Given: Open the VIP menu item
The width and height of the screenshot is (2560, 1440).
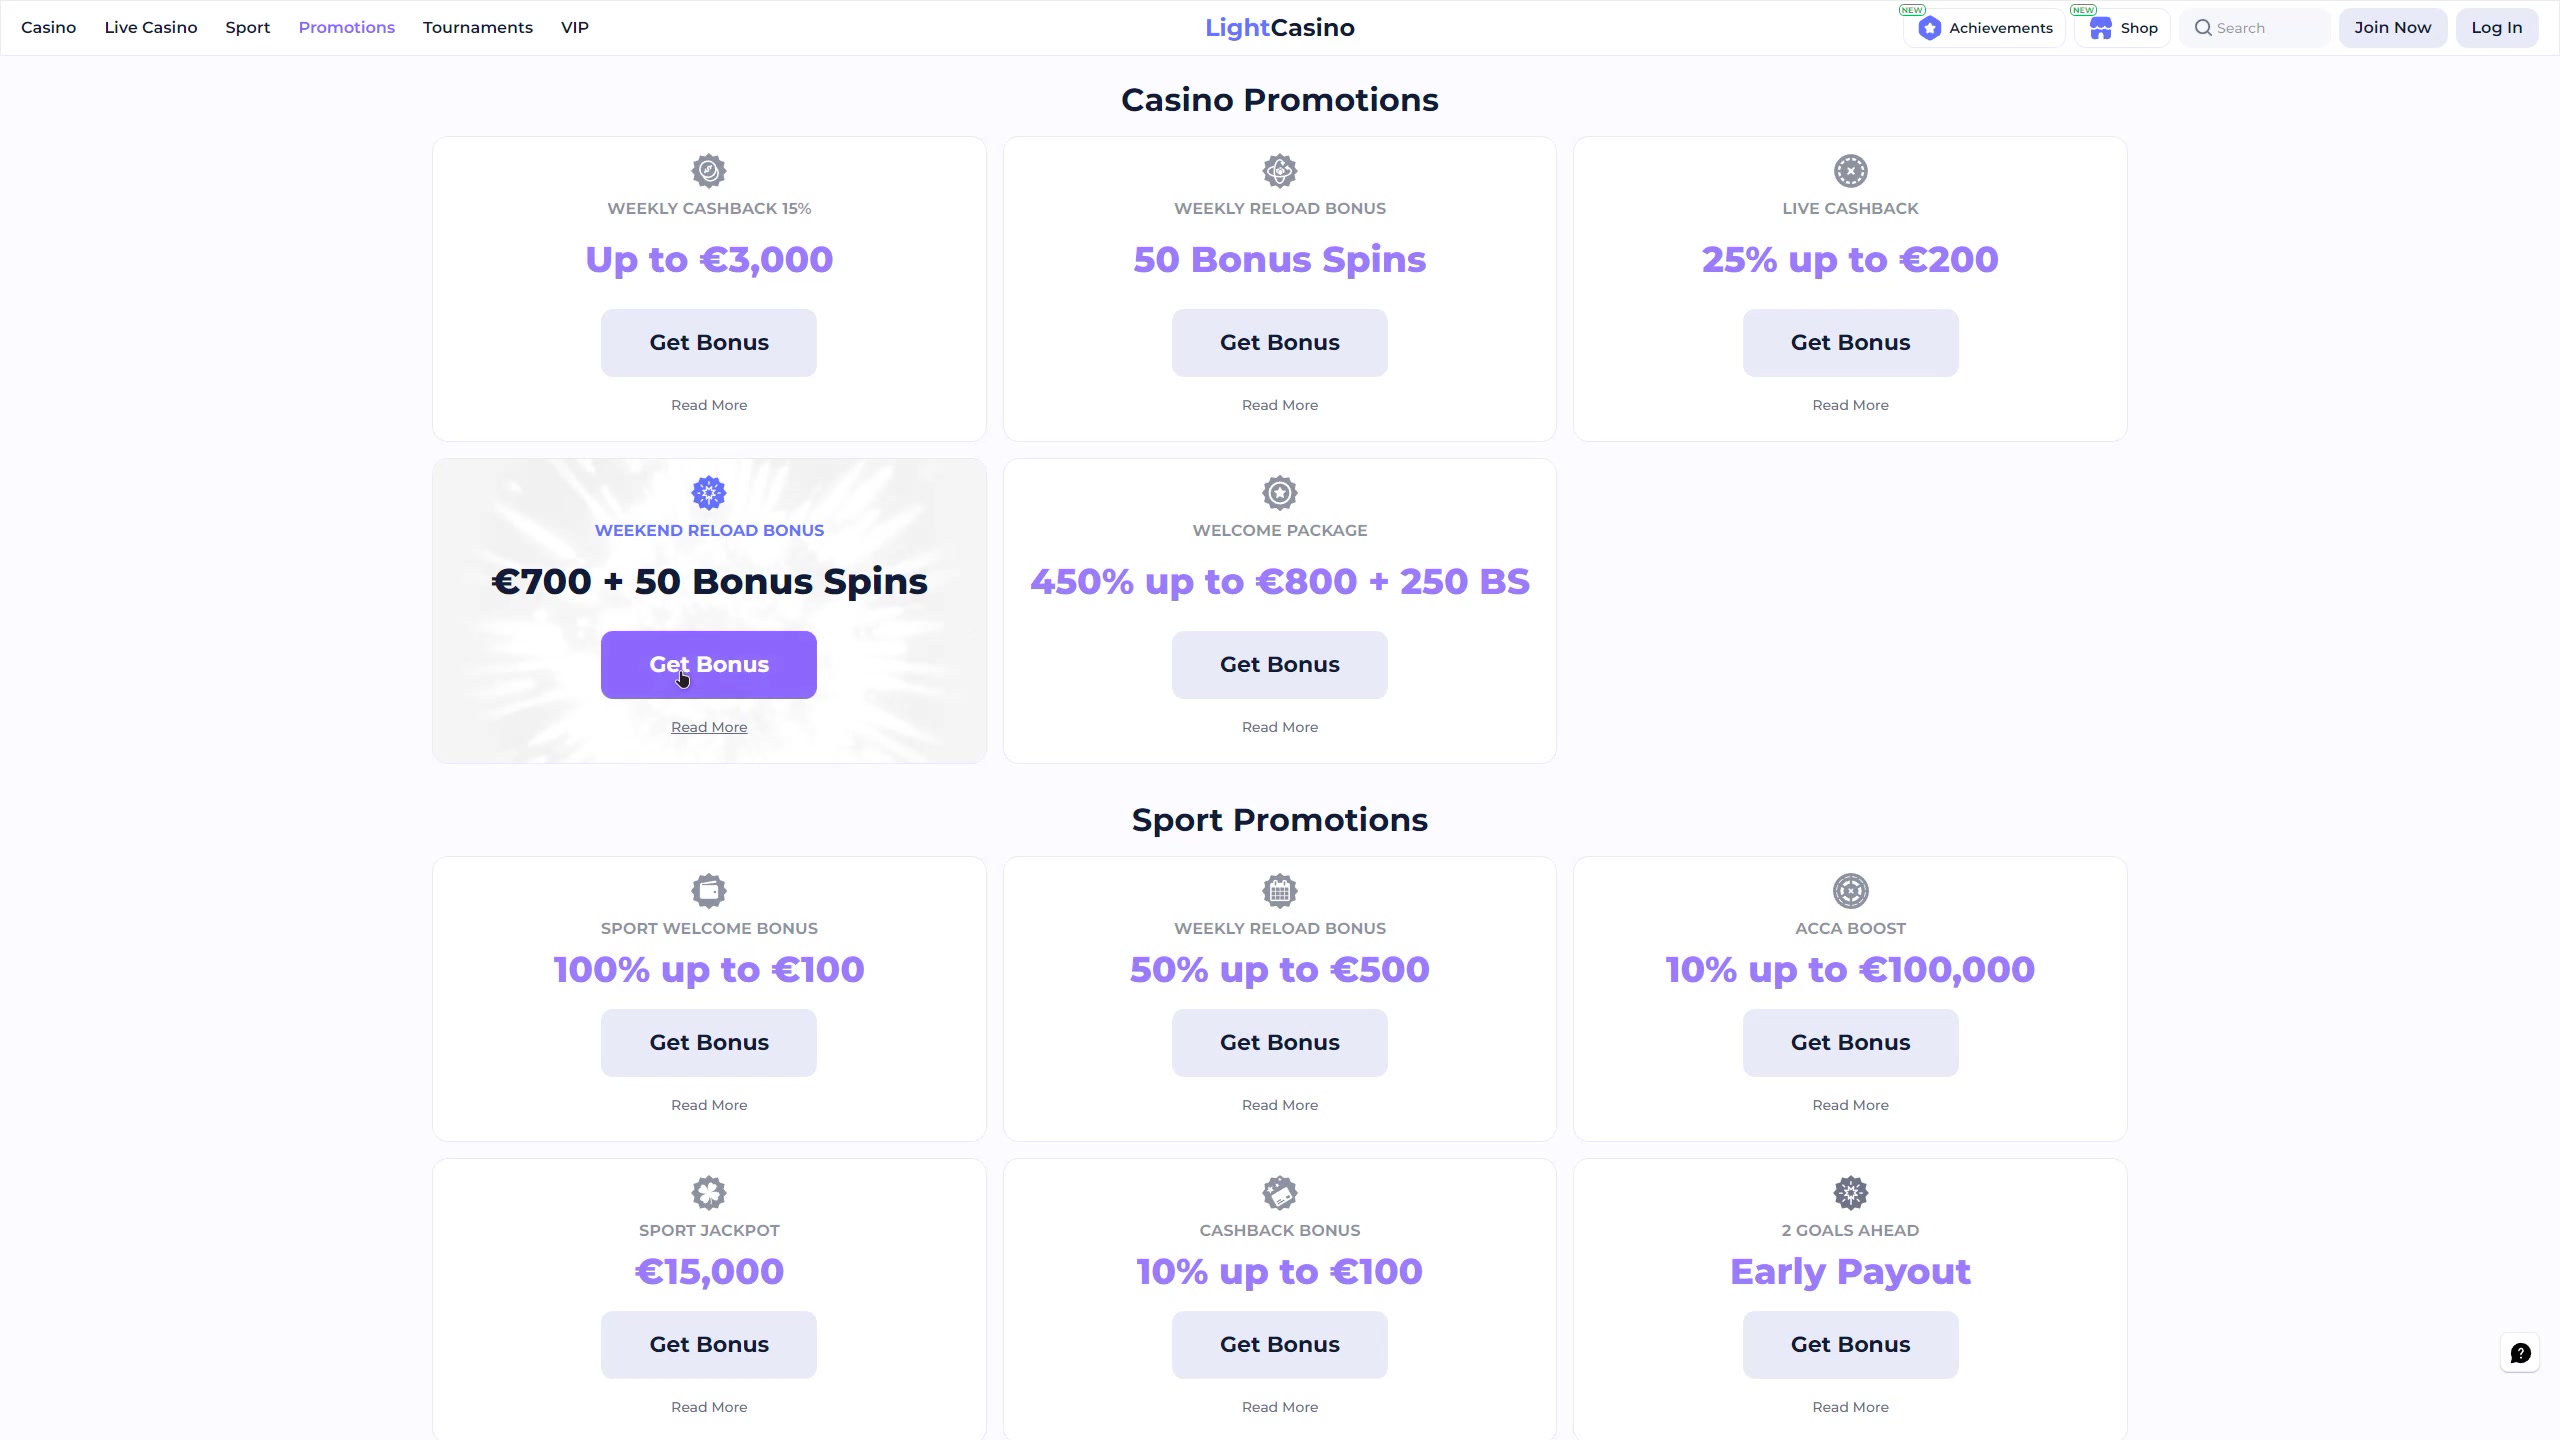Looking at the screenshot, I should coord(575,28).
